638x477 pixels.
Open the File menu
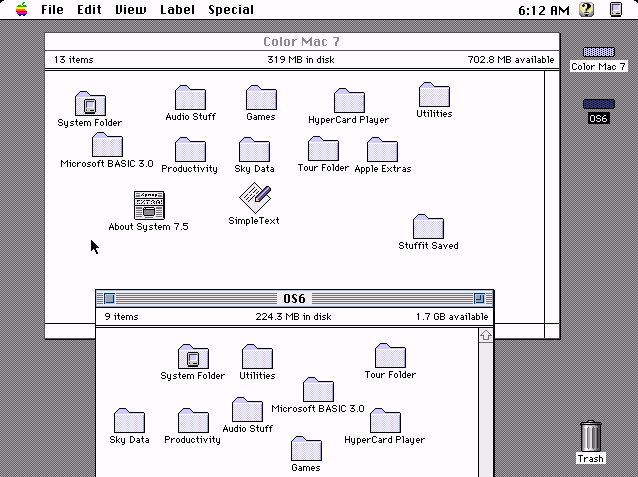pyautogui.click(x=52, y=9)
